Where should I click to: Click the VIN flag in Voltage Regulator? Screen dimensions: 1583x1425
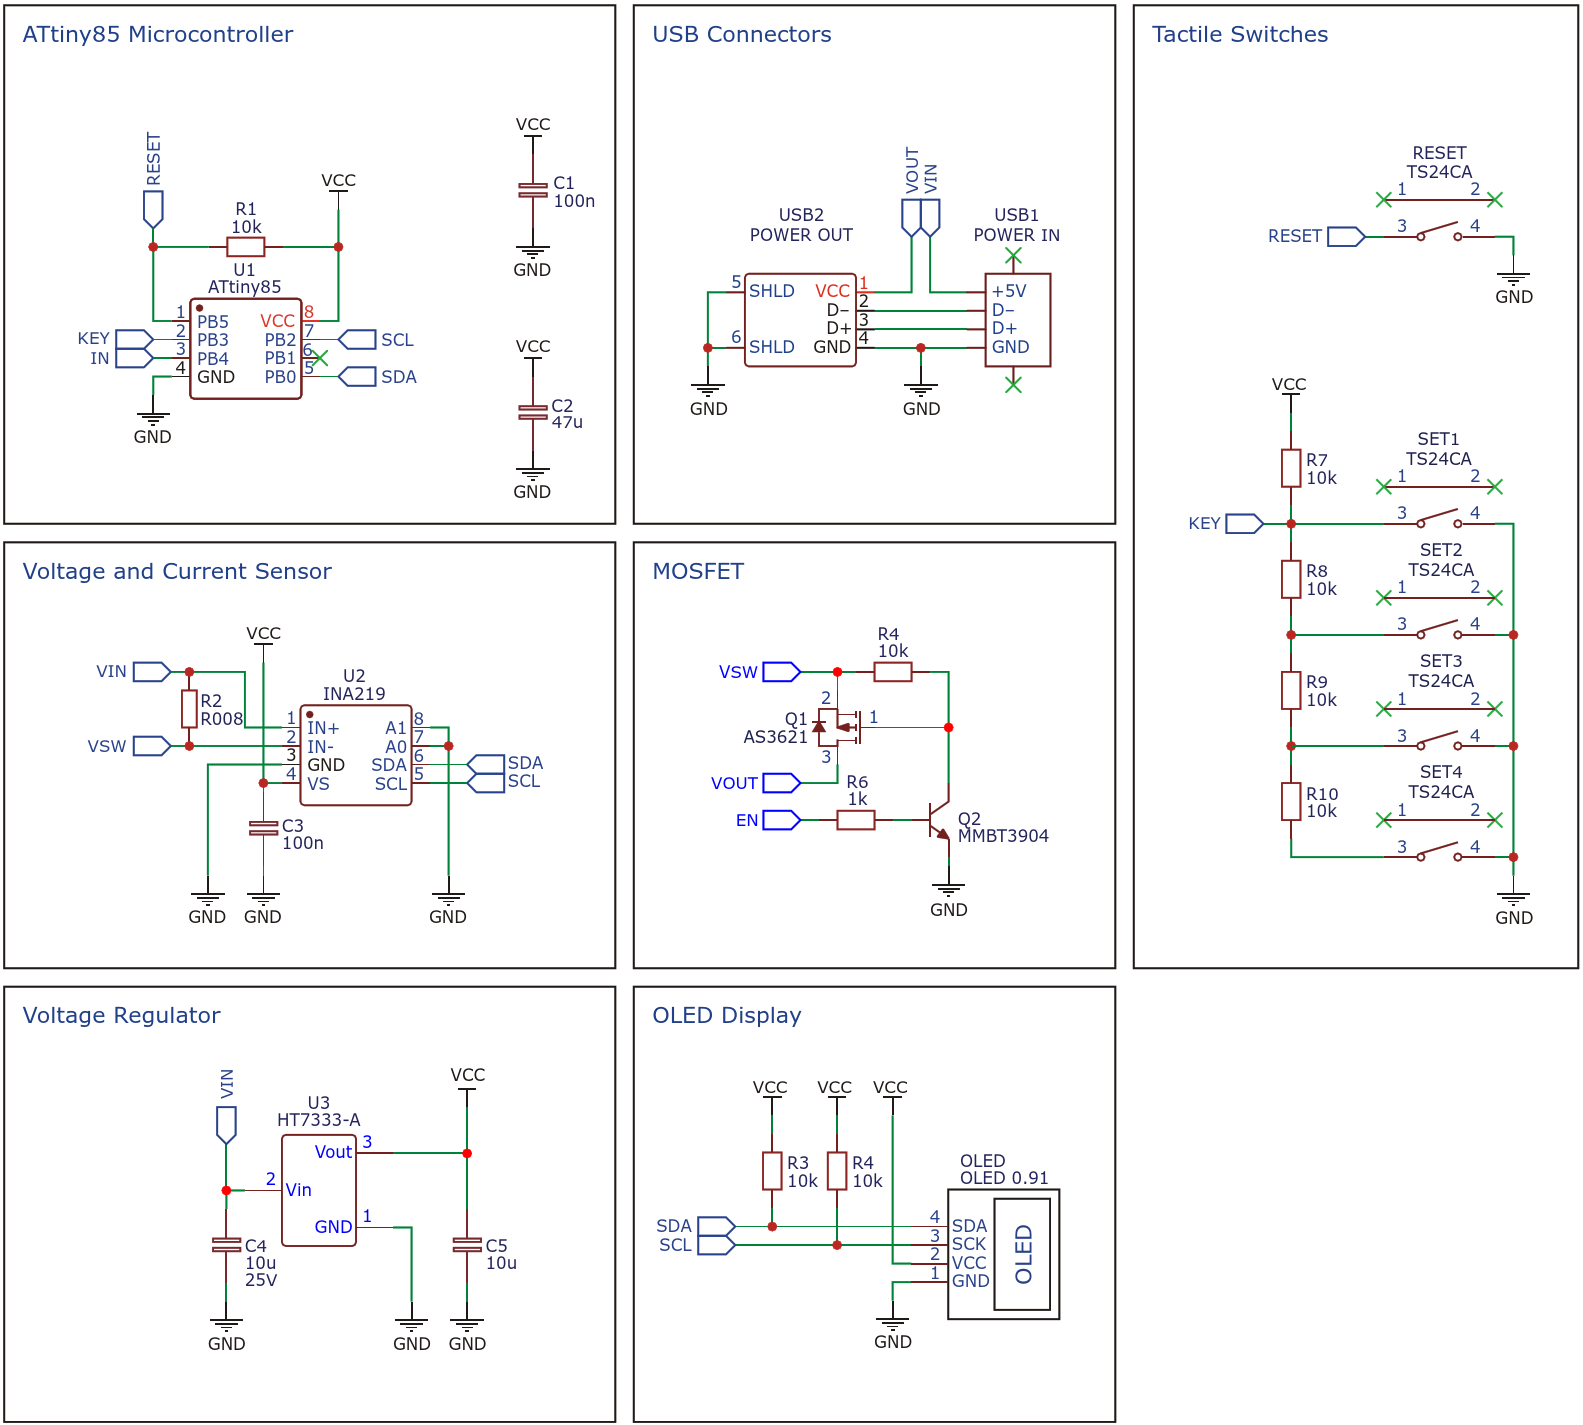coord(227,1125)
